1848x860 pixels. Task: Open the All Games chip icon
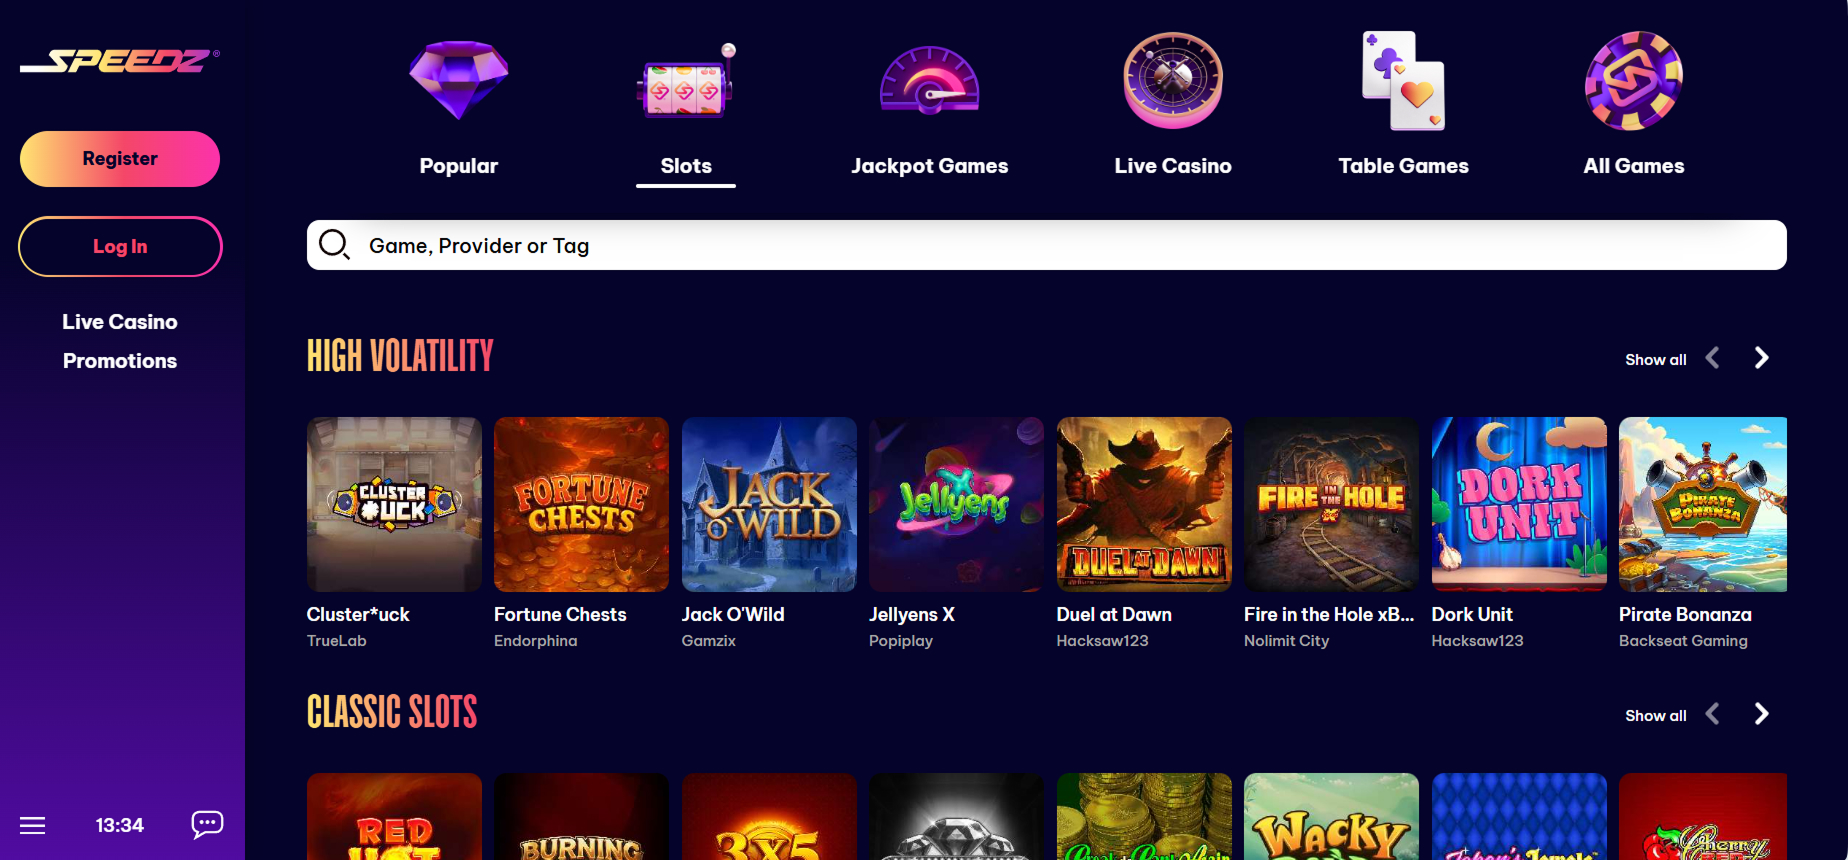point(1634,80)
